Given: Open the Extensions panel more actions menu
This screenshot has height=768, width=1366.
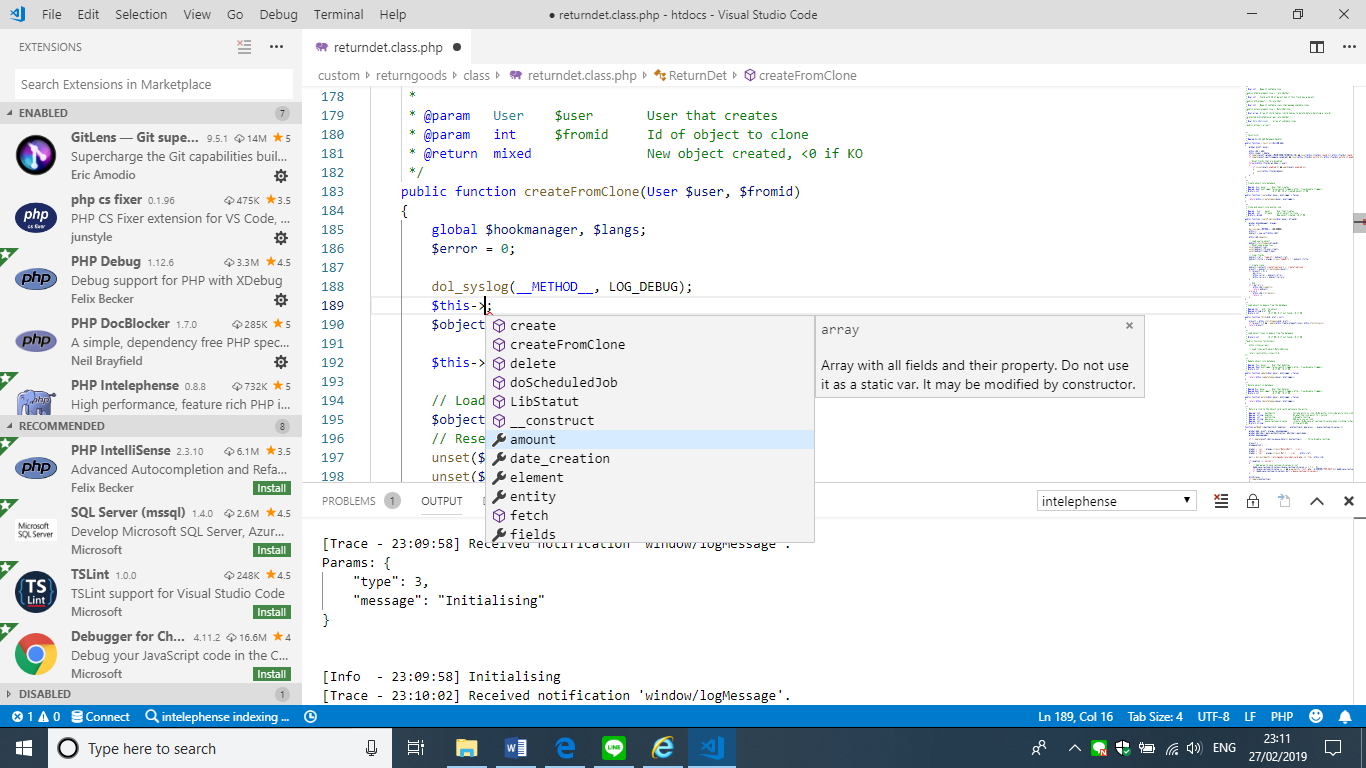Looking at the screenshot, I should 277,47.
